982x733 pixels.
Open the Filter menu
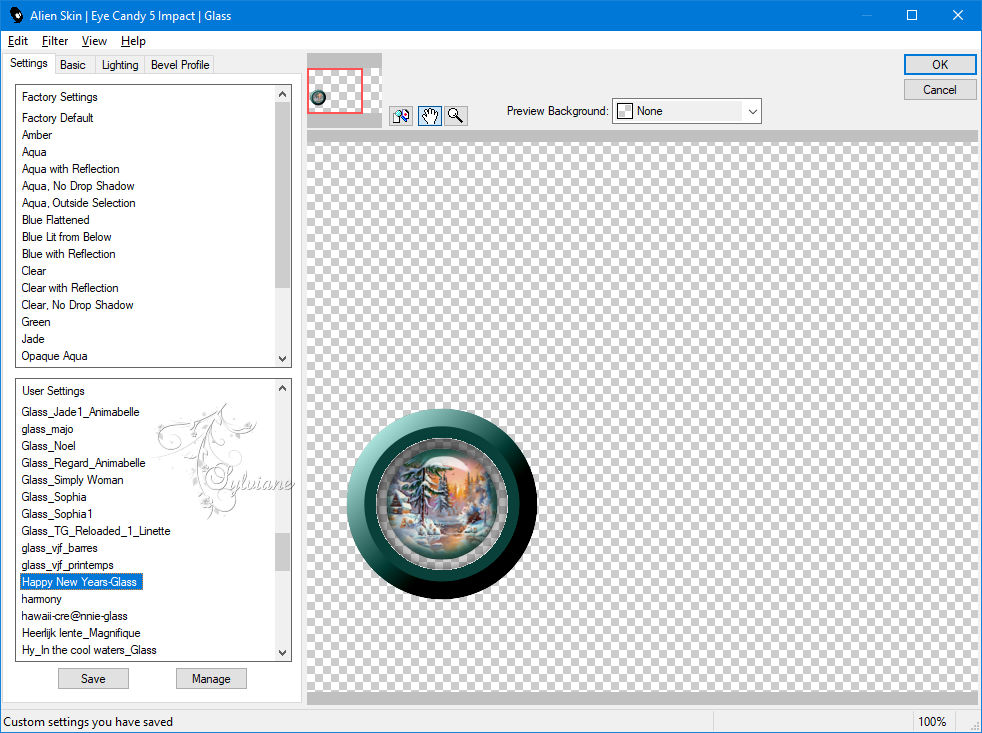coord(54,41)
